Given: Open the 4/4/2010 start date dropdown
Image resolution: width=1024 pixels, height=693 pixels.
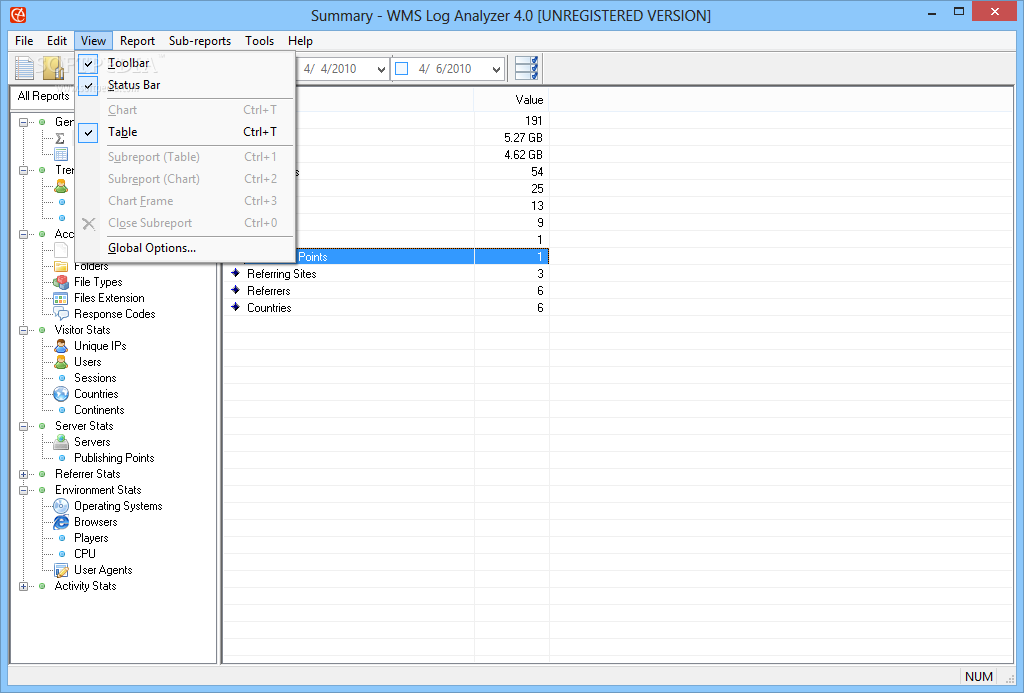Looking at the screenshot, I should coord(381,69).
